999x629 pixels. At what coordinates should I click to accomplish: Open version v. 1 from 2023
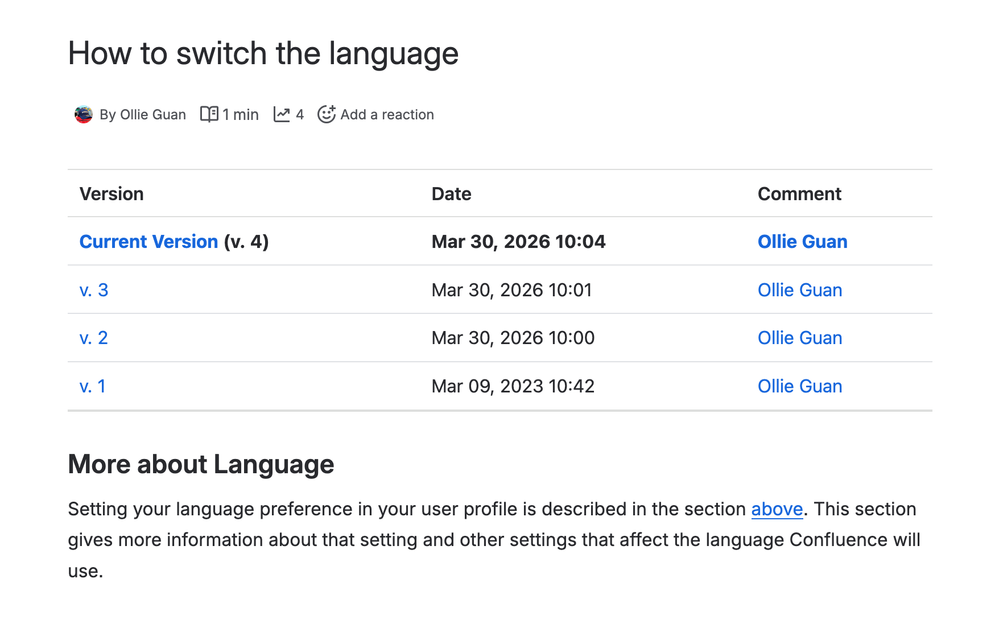click(92, 386)
